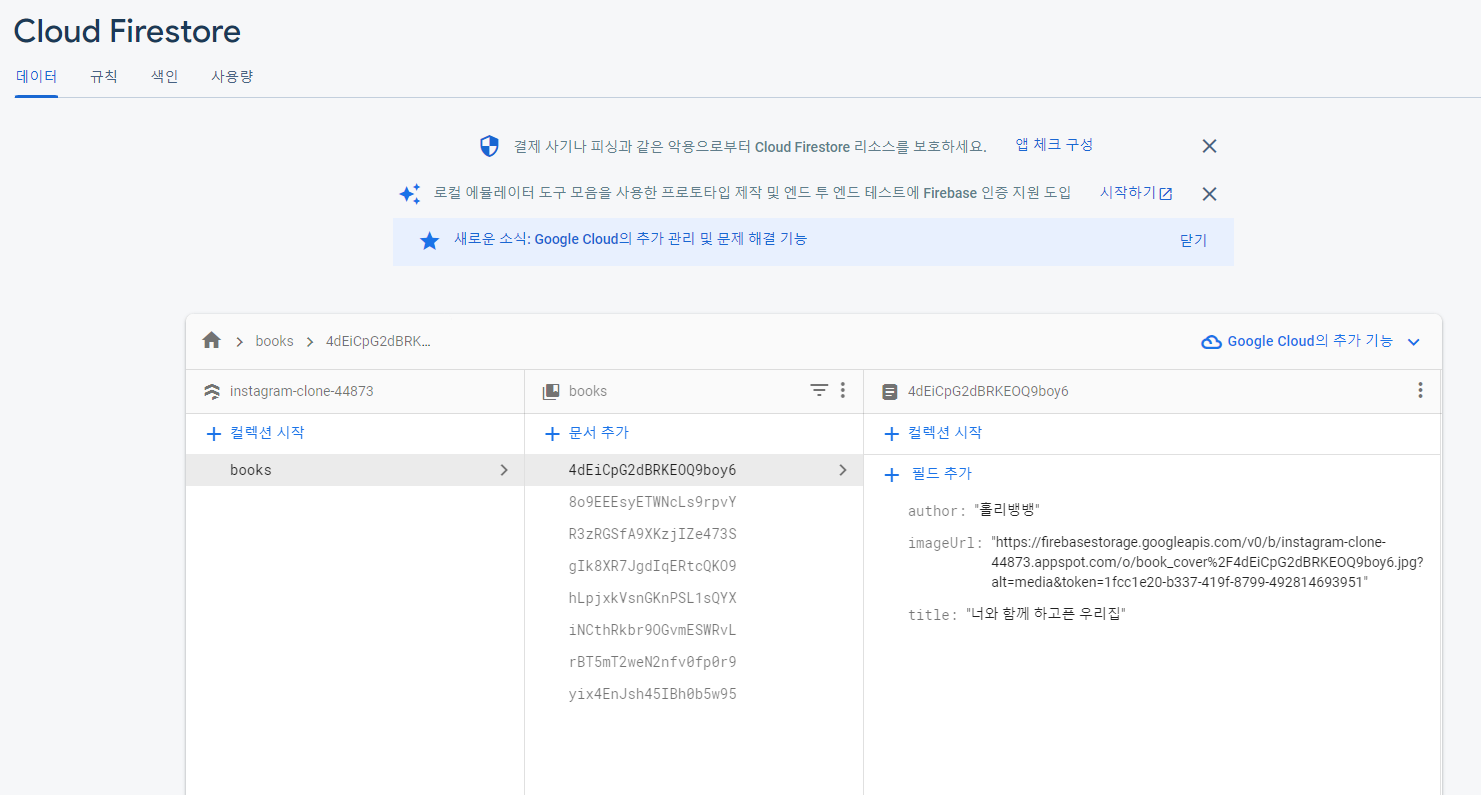Screen dimensions: 1481x795
Task: Click the star icon in Google Cloud news banner
Action: 430,241
